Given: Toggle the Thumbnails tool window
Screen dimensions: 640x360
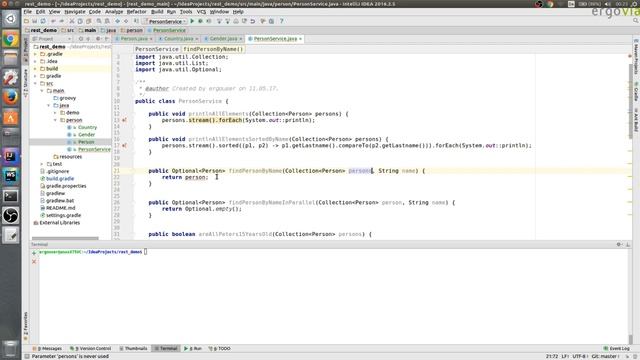Looking at the screenshot, I should 133,349.
